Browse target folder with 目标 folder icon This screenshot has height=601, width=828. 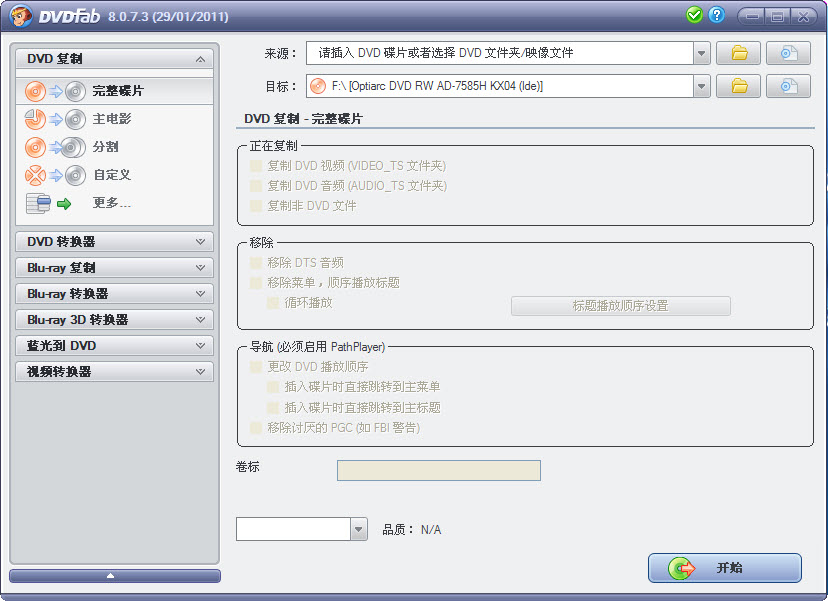pos(739,86)
